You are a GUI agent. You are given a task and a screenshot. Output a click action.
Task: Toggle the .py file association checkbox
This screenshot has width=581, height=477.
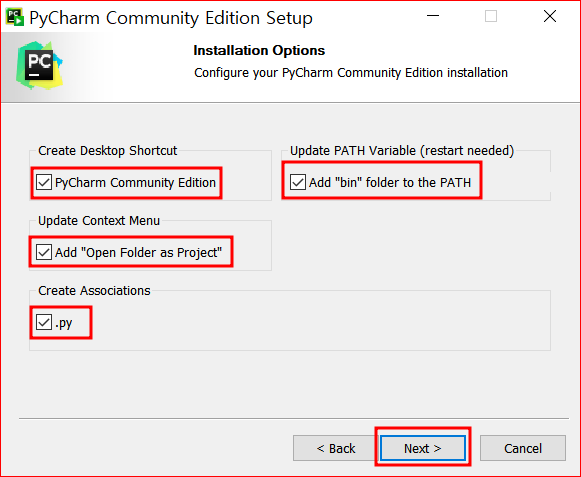(x=44, y=322)
